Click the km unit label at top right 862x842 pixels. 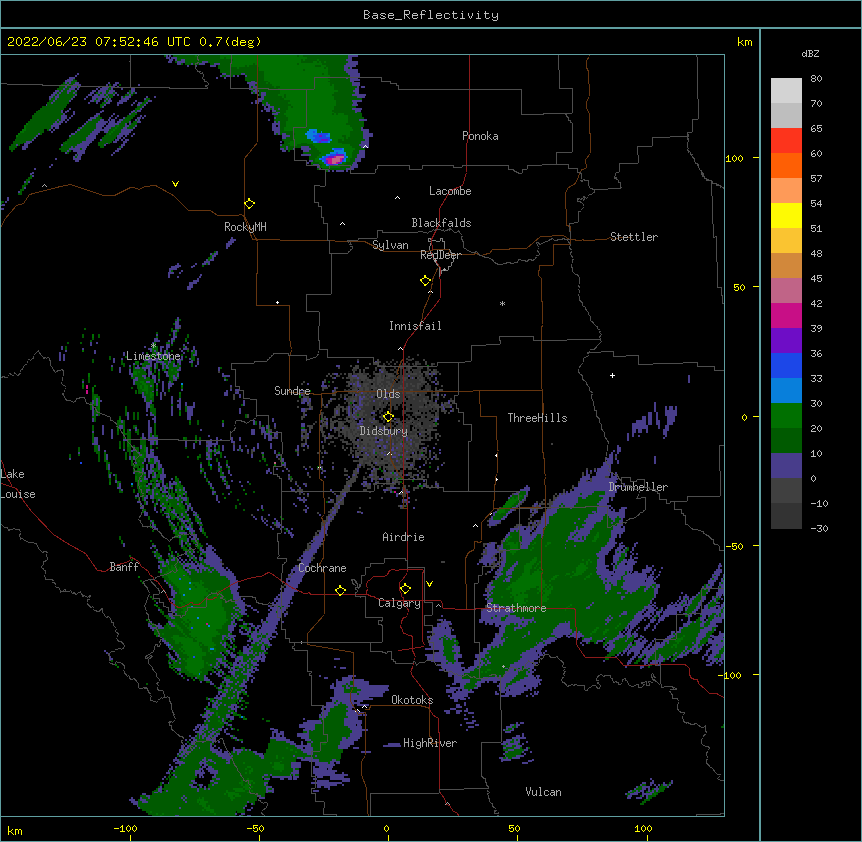[744, 42]
